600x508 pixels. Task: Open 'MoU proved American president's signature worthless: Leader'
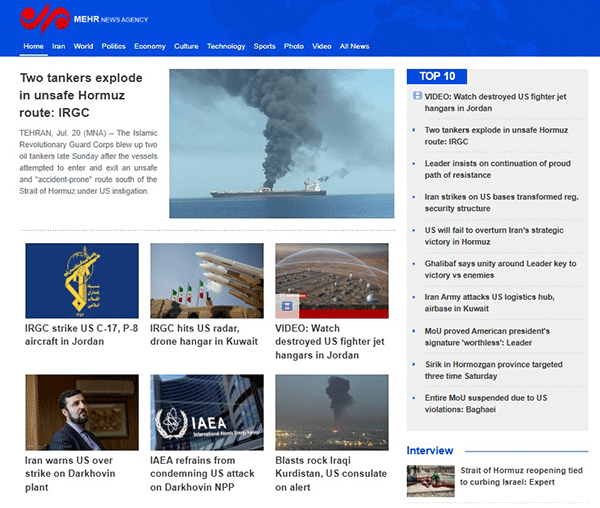[487, 337]
